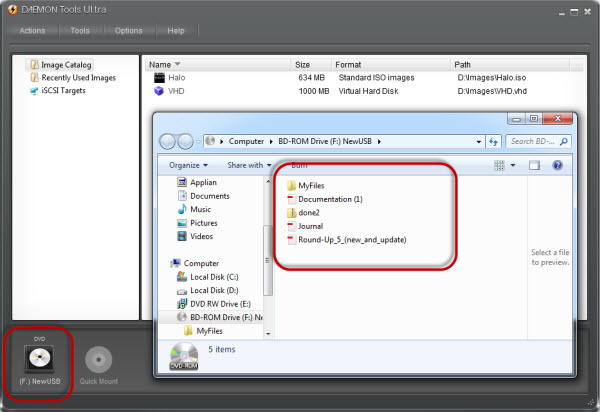Select Round-Up_5_(new_and_update) file

pos(347,240)
